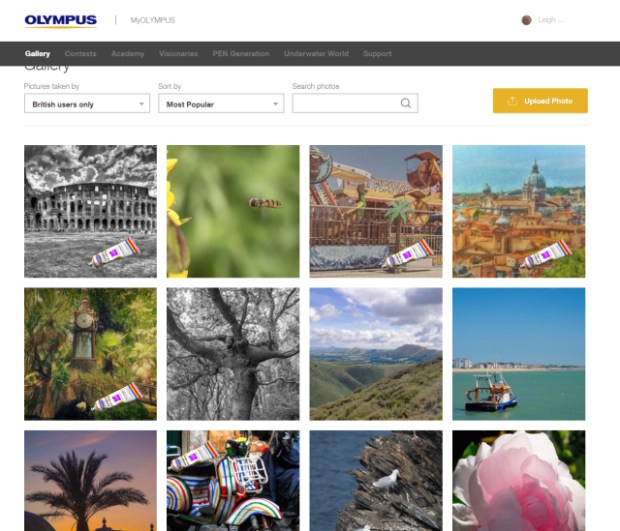Click the magnifier icon in search box

click(405, 103)
